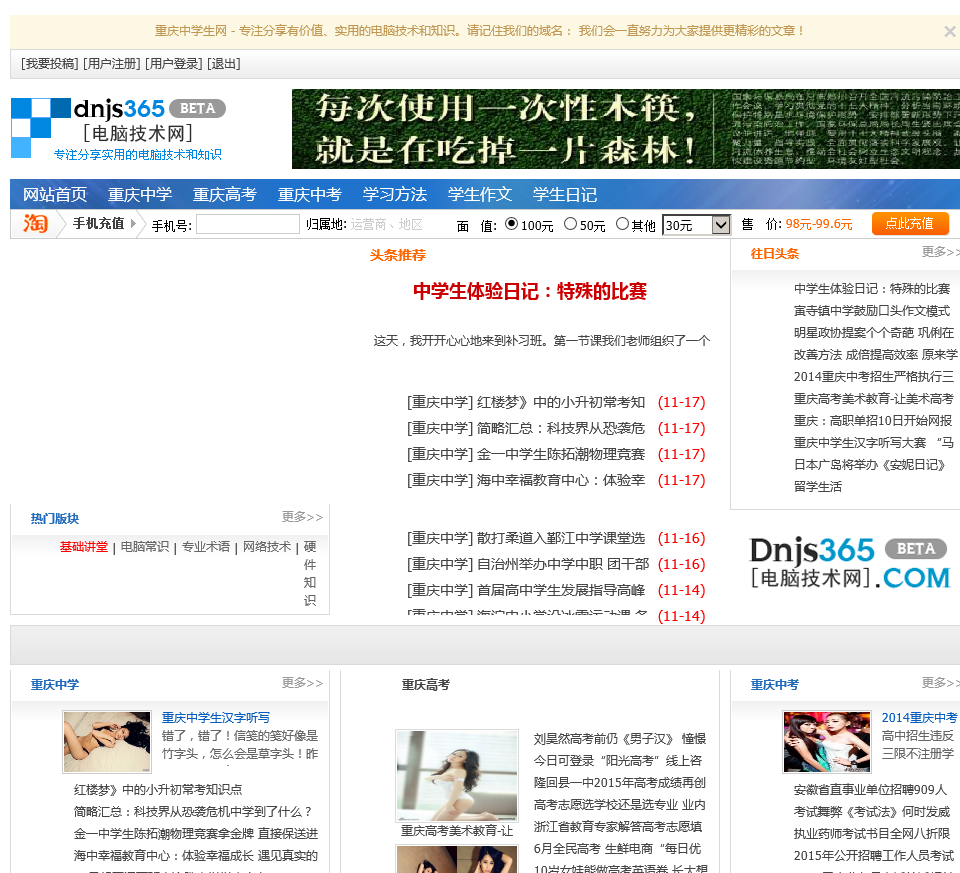
Task: Open 2014重庆中考招生严格执行三 link
Action: tap(874, 377)
